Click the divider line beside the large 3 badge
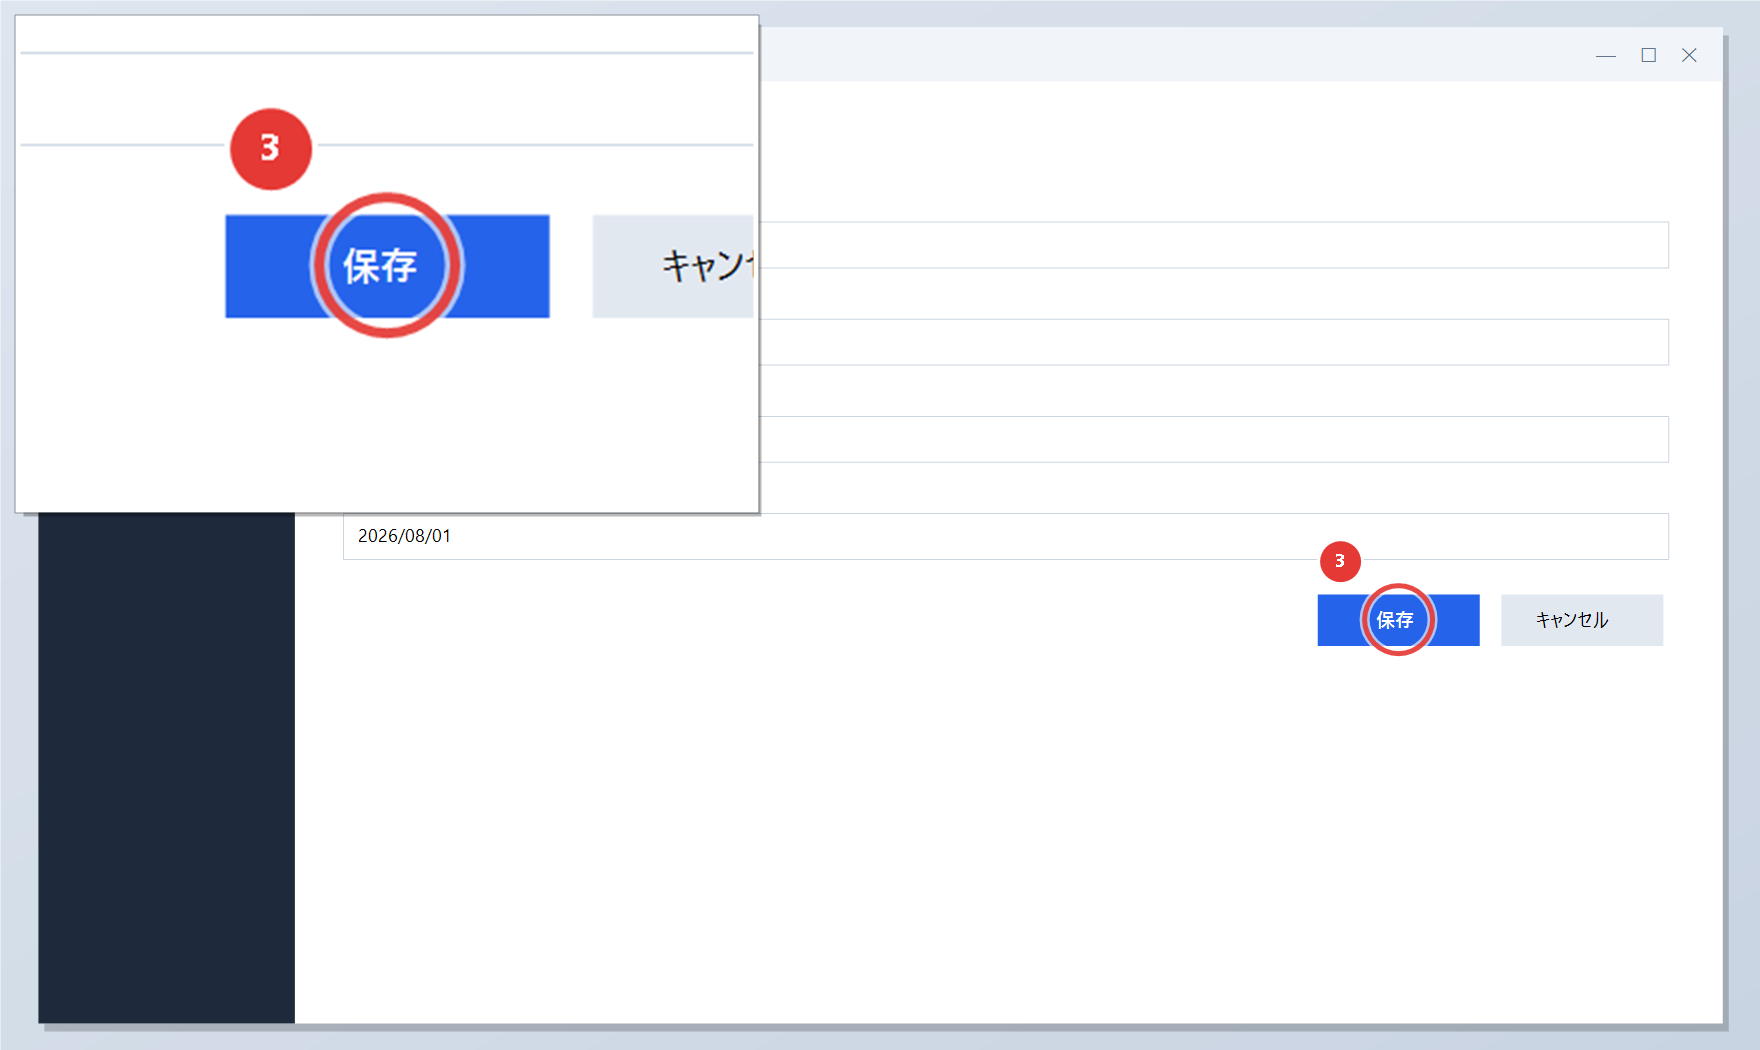This screenshot has height=1050, width=1760. 535,145
